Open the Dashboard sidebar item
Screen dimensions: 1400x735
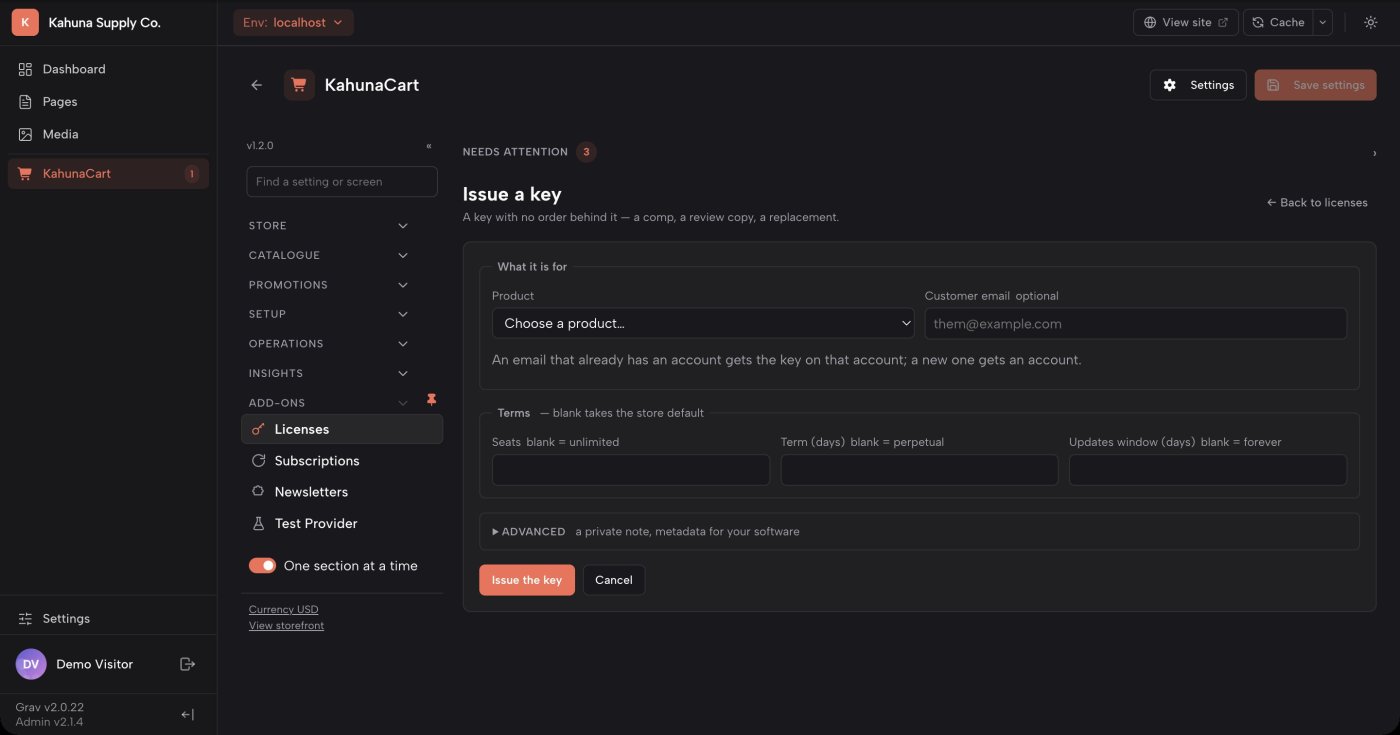coord(108,69)
